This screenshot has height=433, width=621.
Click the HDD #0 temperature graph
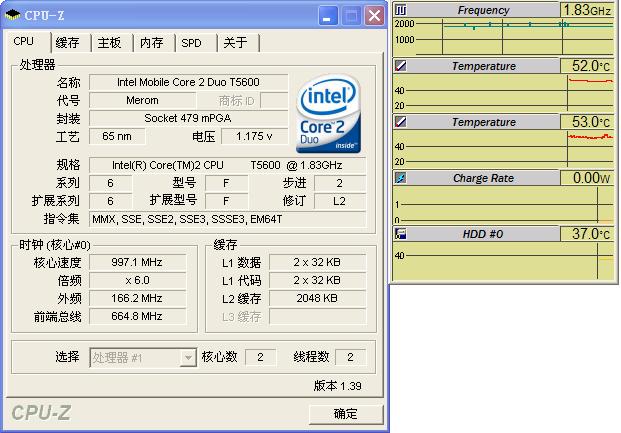(x=503, y=260)
